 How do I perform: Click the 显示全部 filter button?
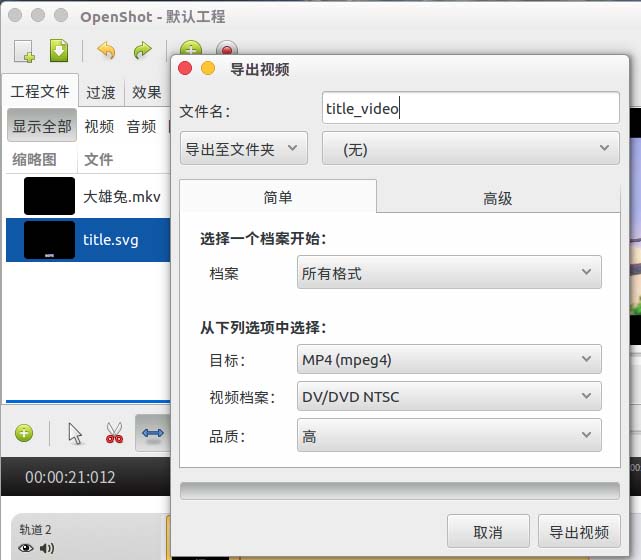pos(42,125)
